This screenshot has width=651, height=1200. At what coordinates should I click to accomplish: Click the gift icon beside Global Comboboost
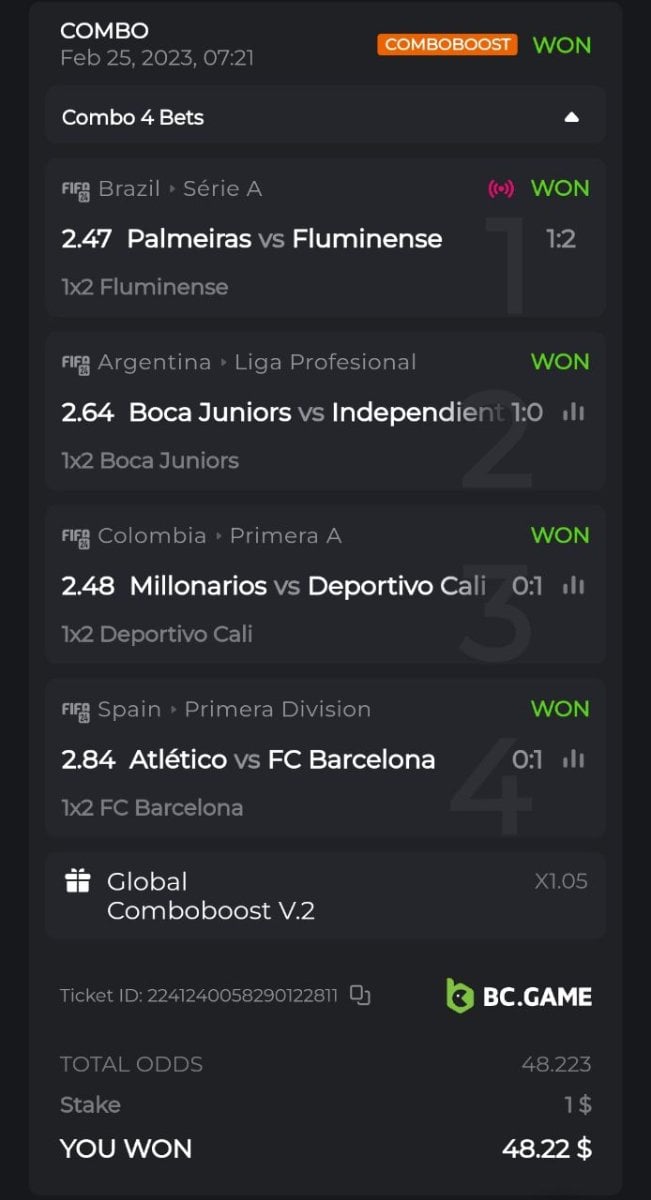tap(77, 881)
